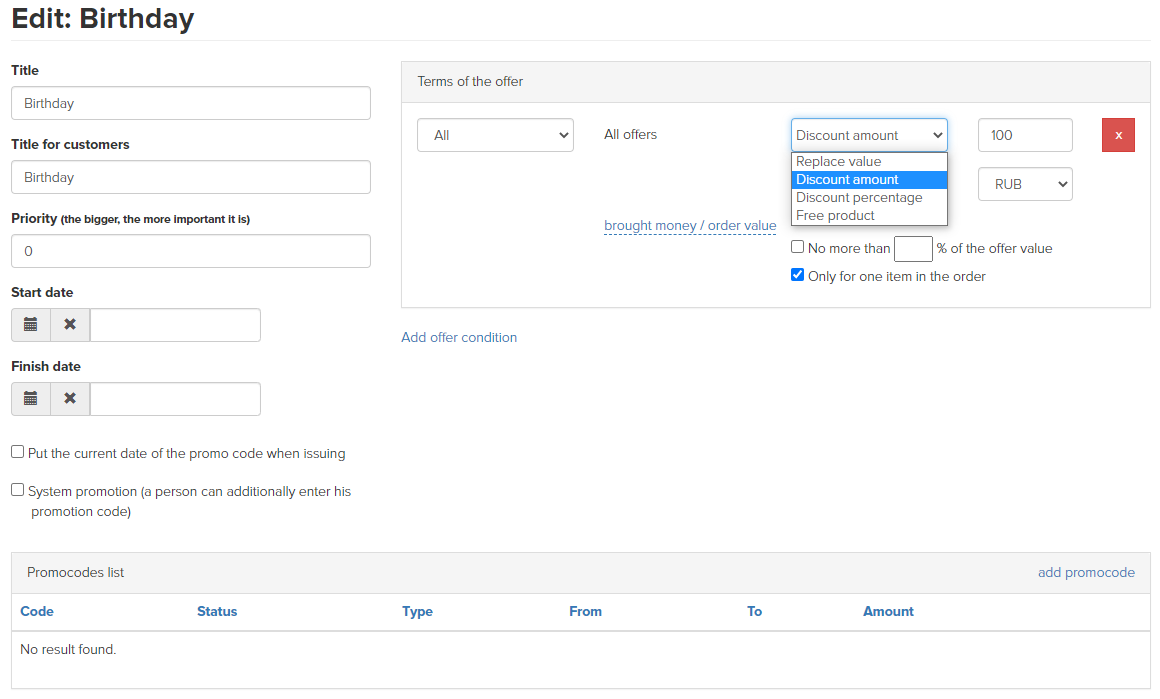This screenshot has height=699, width=1160.
Task: Choose 'Replace value' from the list
Action: [869, 161]
